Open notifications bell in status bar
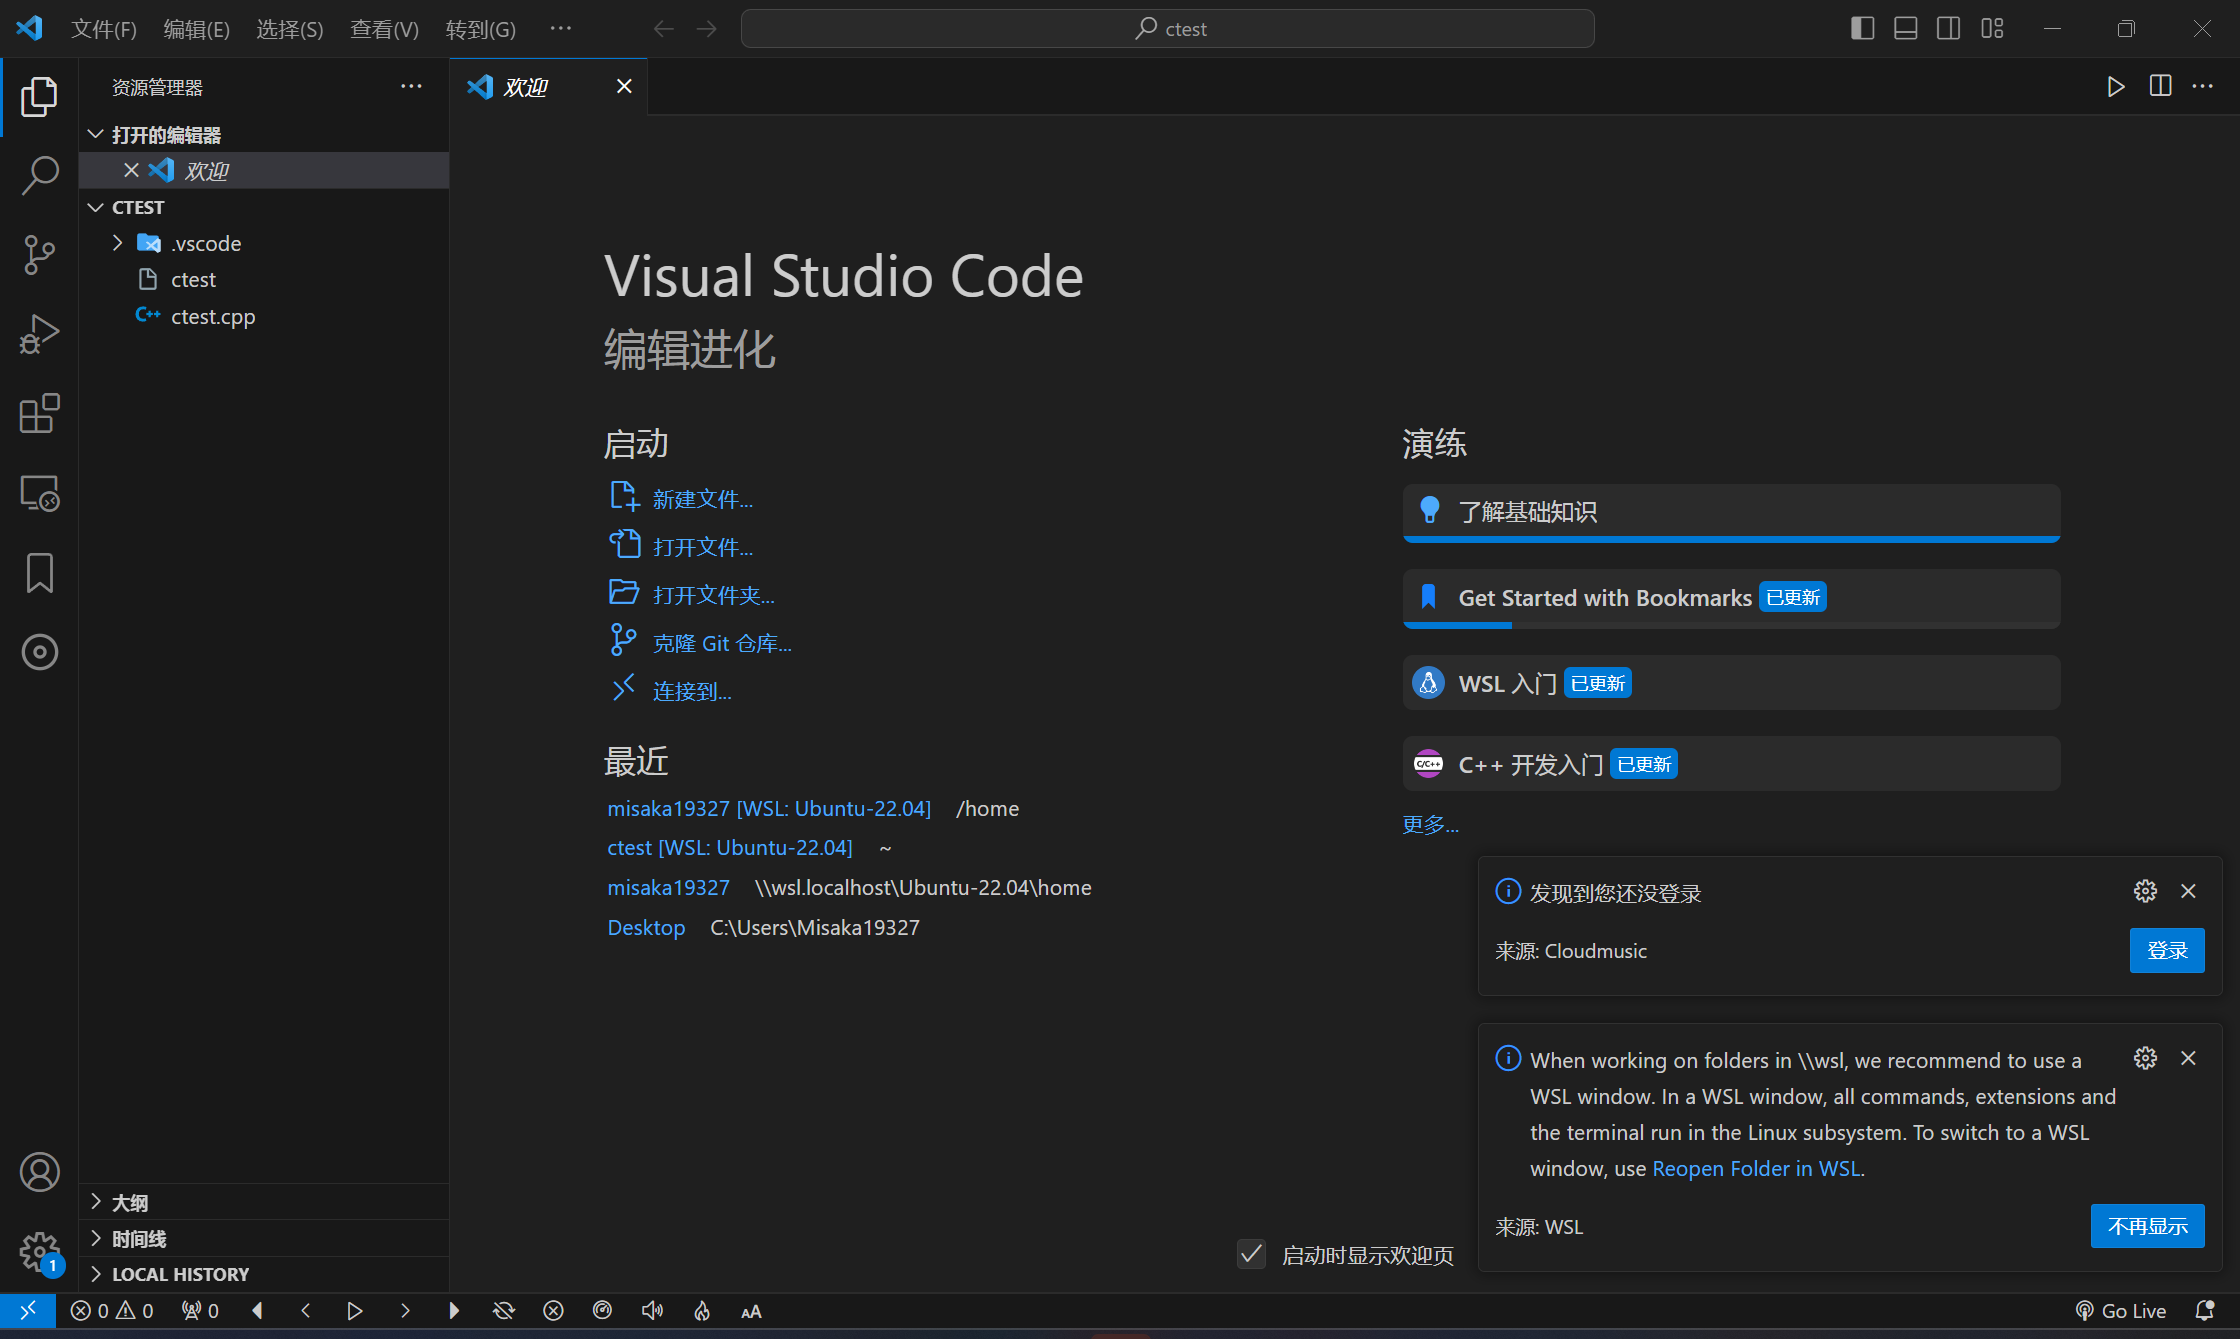The height and width of the screenshot is (1339, 2240). coord(2204,1311)
